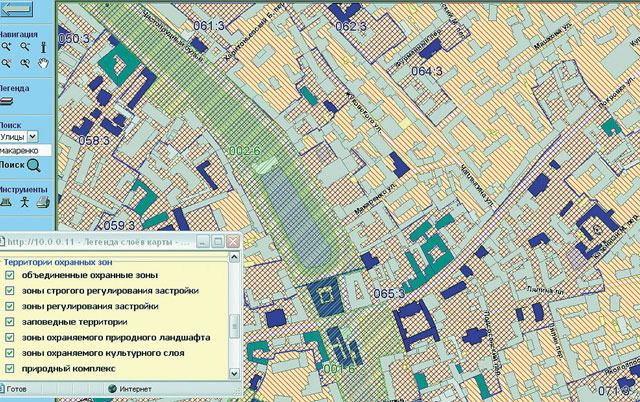Viewport: 640px width, 402px height.
Task: Click map zone label 059:3
Action: point(119,226)
